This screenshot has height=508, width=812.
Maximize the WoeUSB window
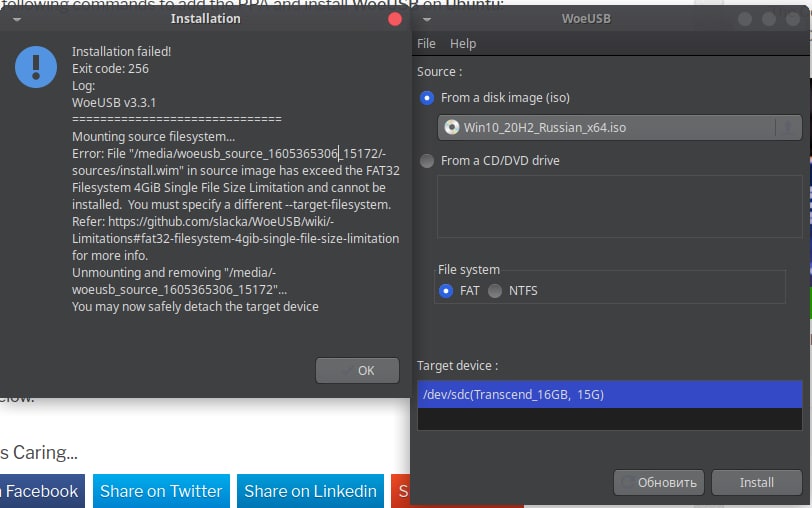pos(768,19)
